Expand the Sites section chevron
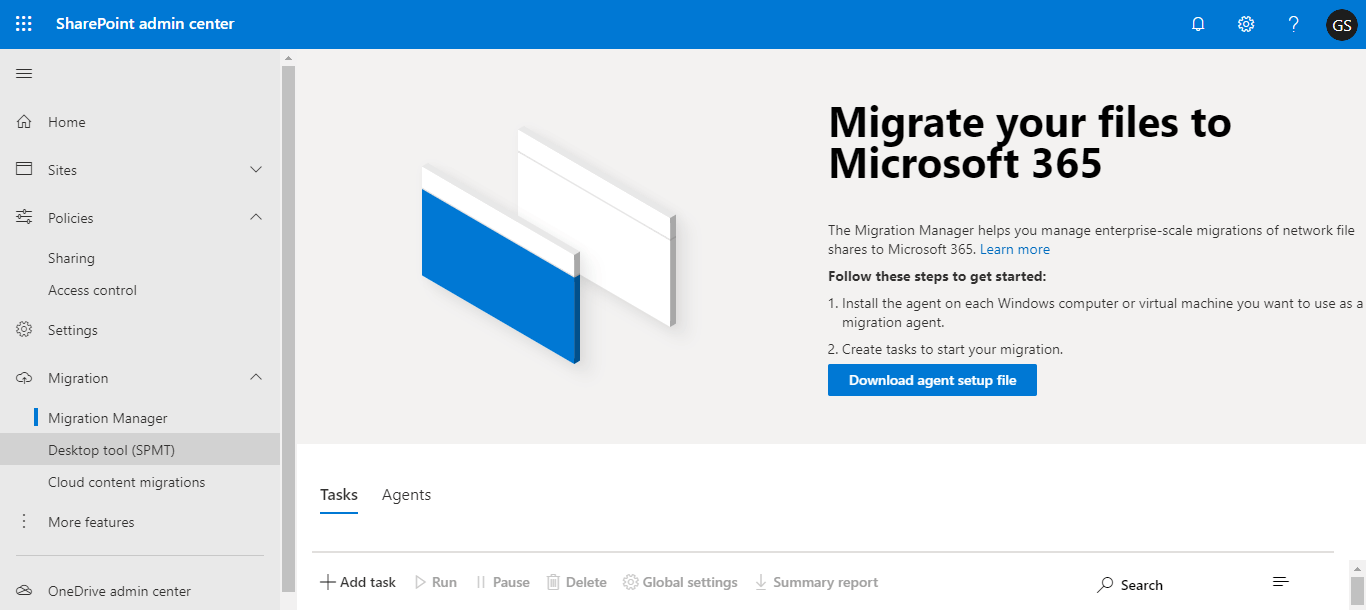This screenshot has width=1366, height=610. tap(256, 170)
